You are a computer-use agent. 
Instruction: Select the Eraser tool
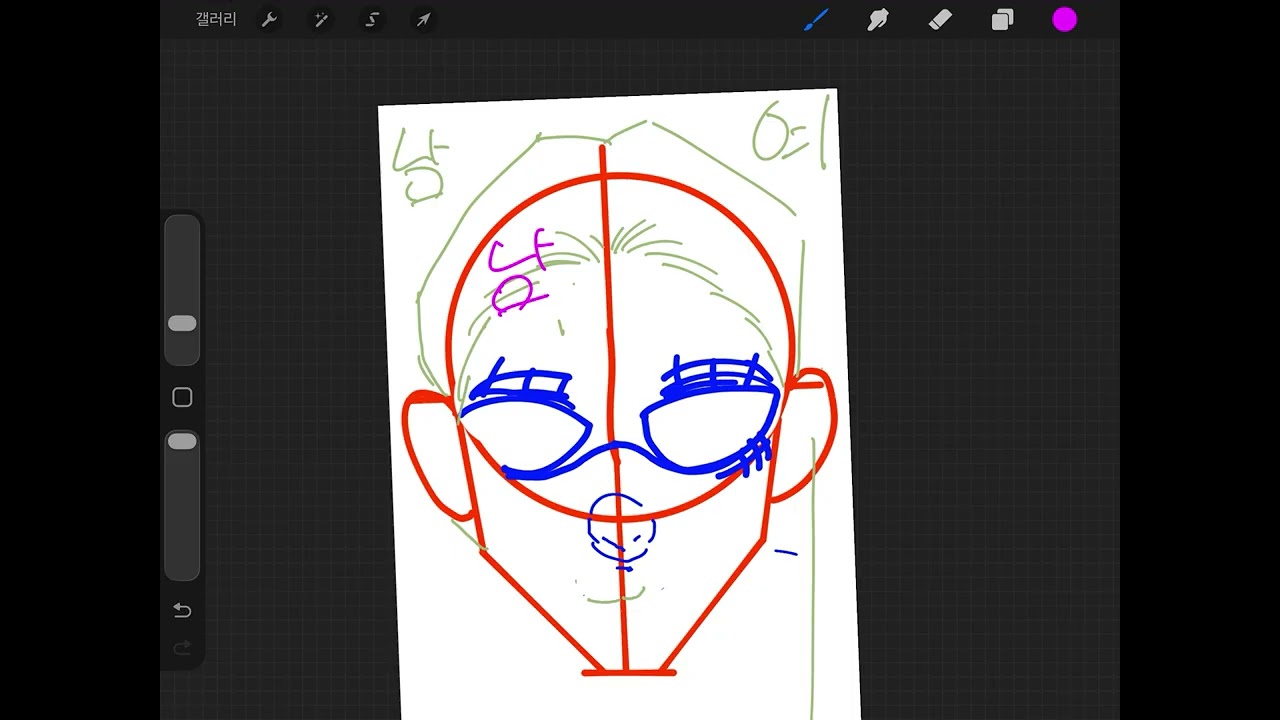point(940,19)
